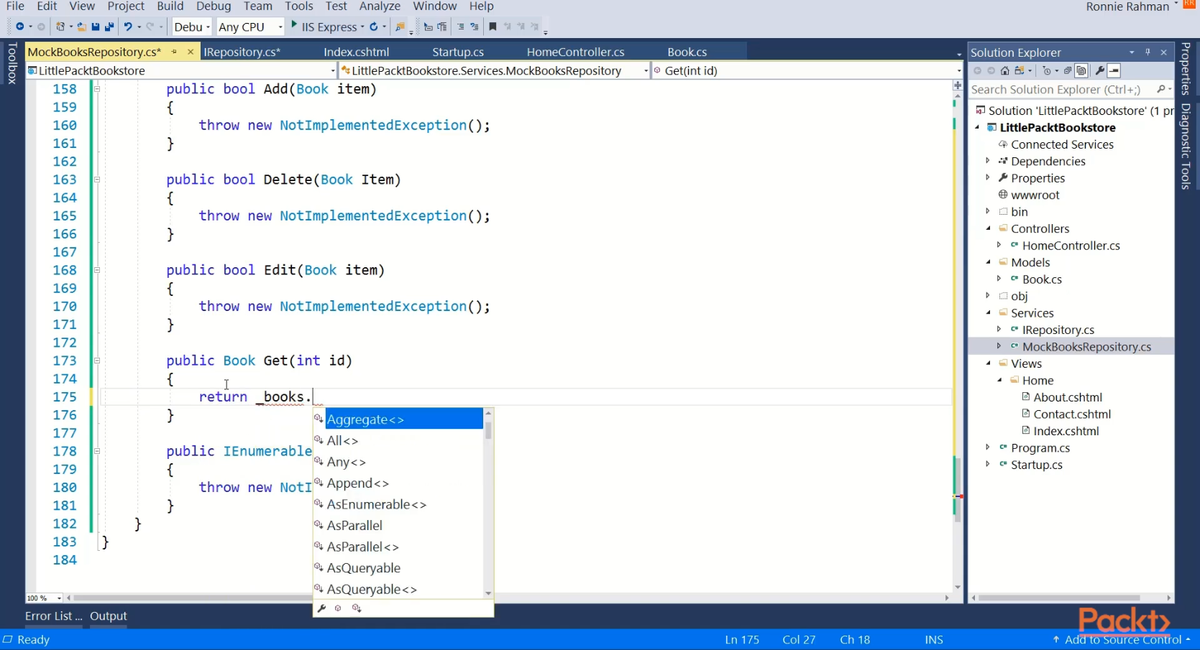Collapse the Delete method outline box
The height and width of the screenshot is (650, 1200).
(x=97, y=180)
